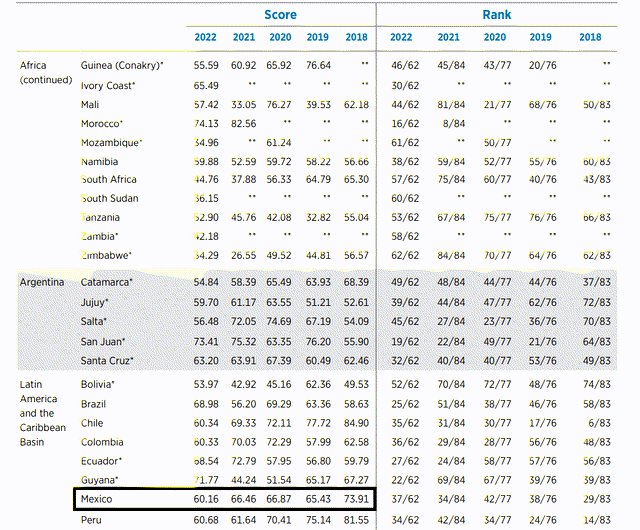Viewport: 640px width, 530px height.
Task: Click San Juan's 2019 score 76.20
Action: 318,342
